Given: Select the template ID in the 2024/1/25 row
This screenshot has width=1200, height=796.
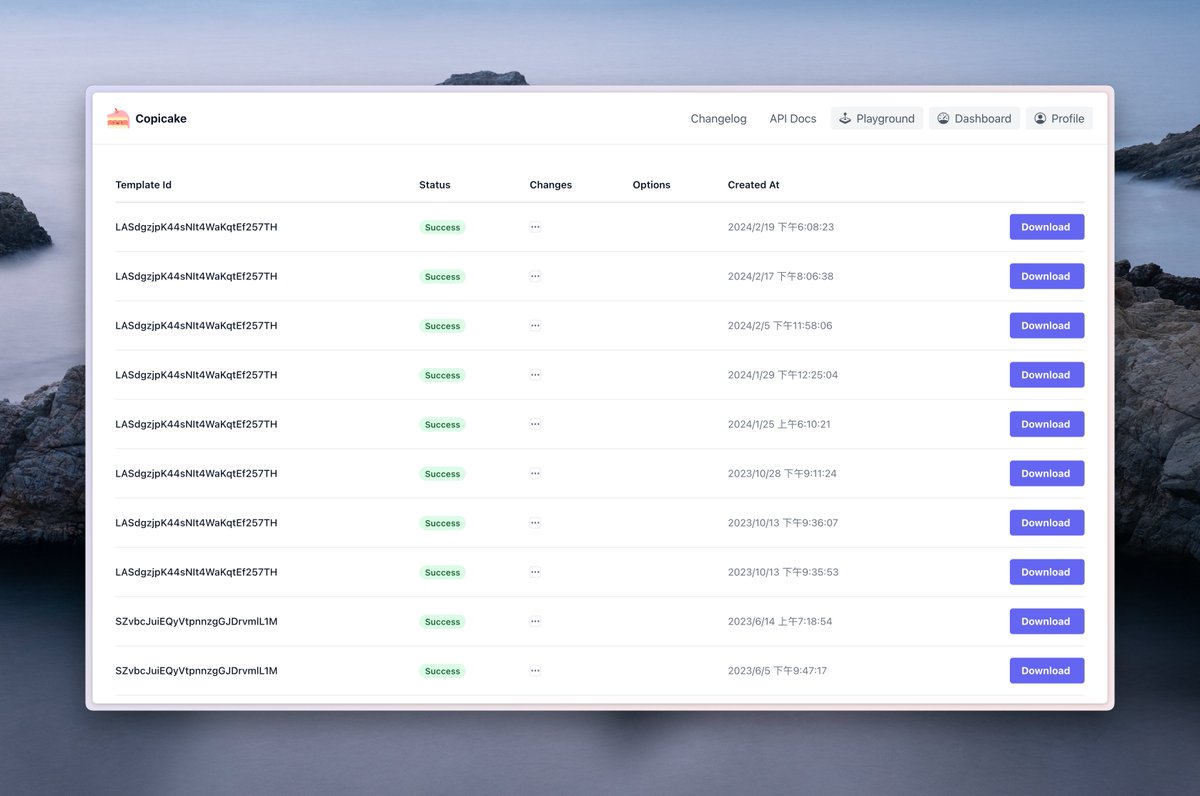Looking at the screenshot, I should (x=196, y=424).
